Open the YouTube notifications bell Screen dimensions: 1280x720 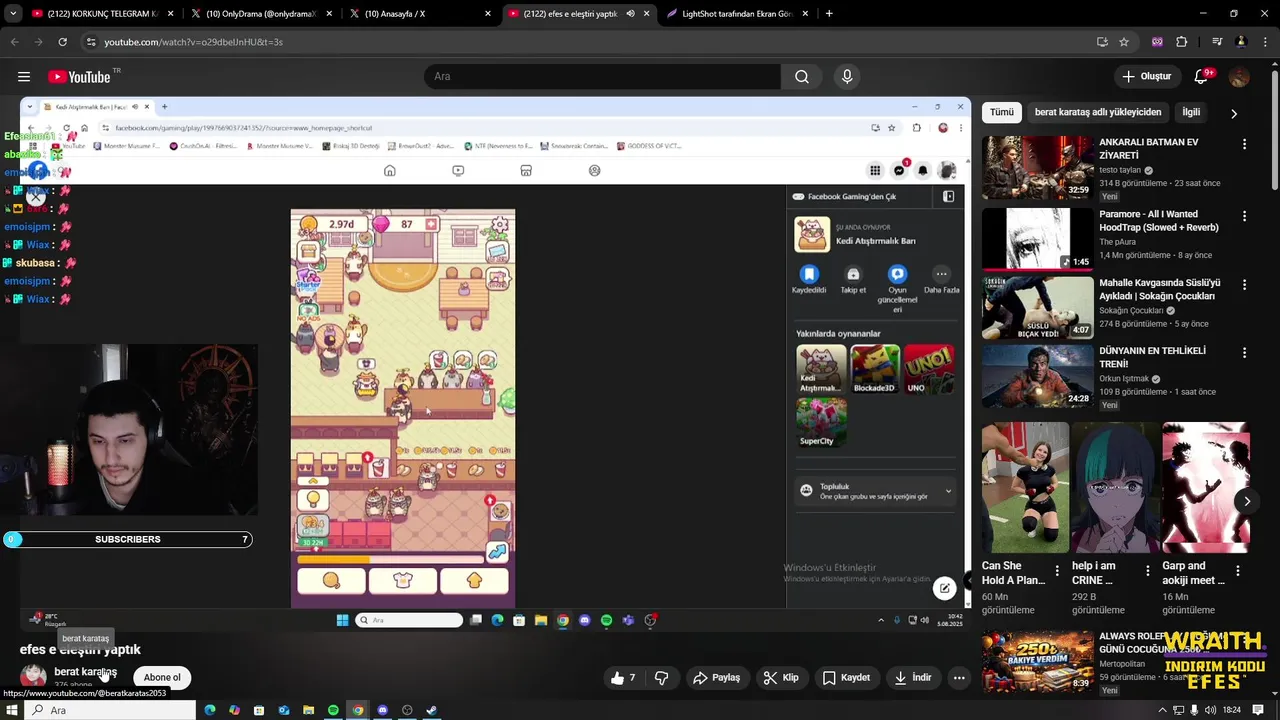[x=1203, y=77]
